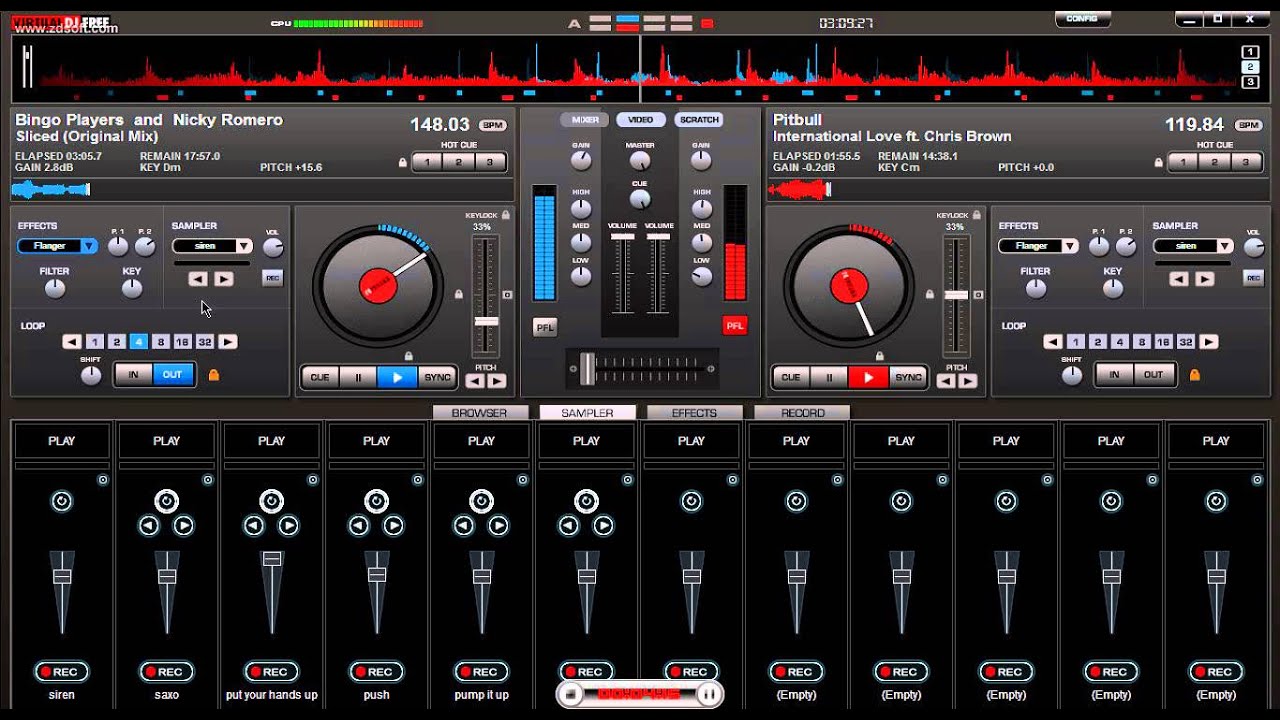The height and width of the screenshot is (720, 1280).
Task: Select previous sample on left deck sampler
Action: coord(198,279)
